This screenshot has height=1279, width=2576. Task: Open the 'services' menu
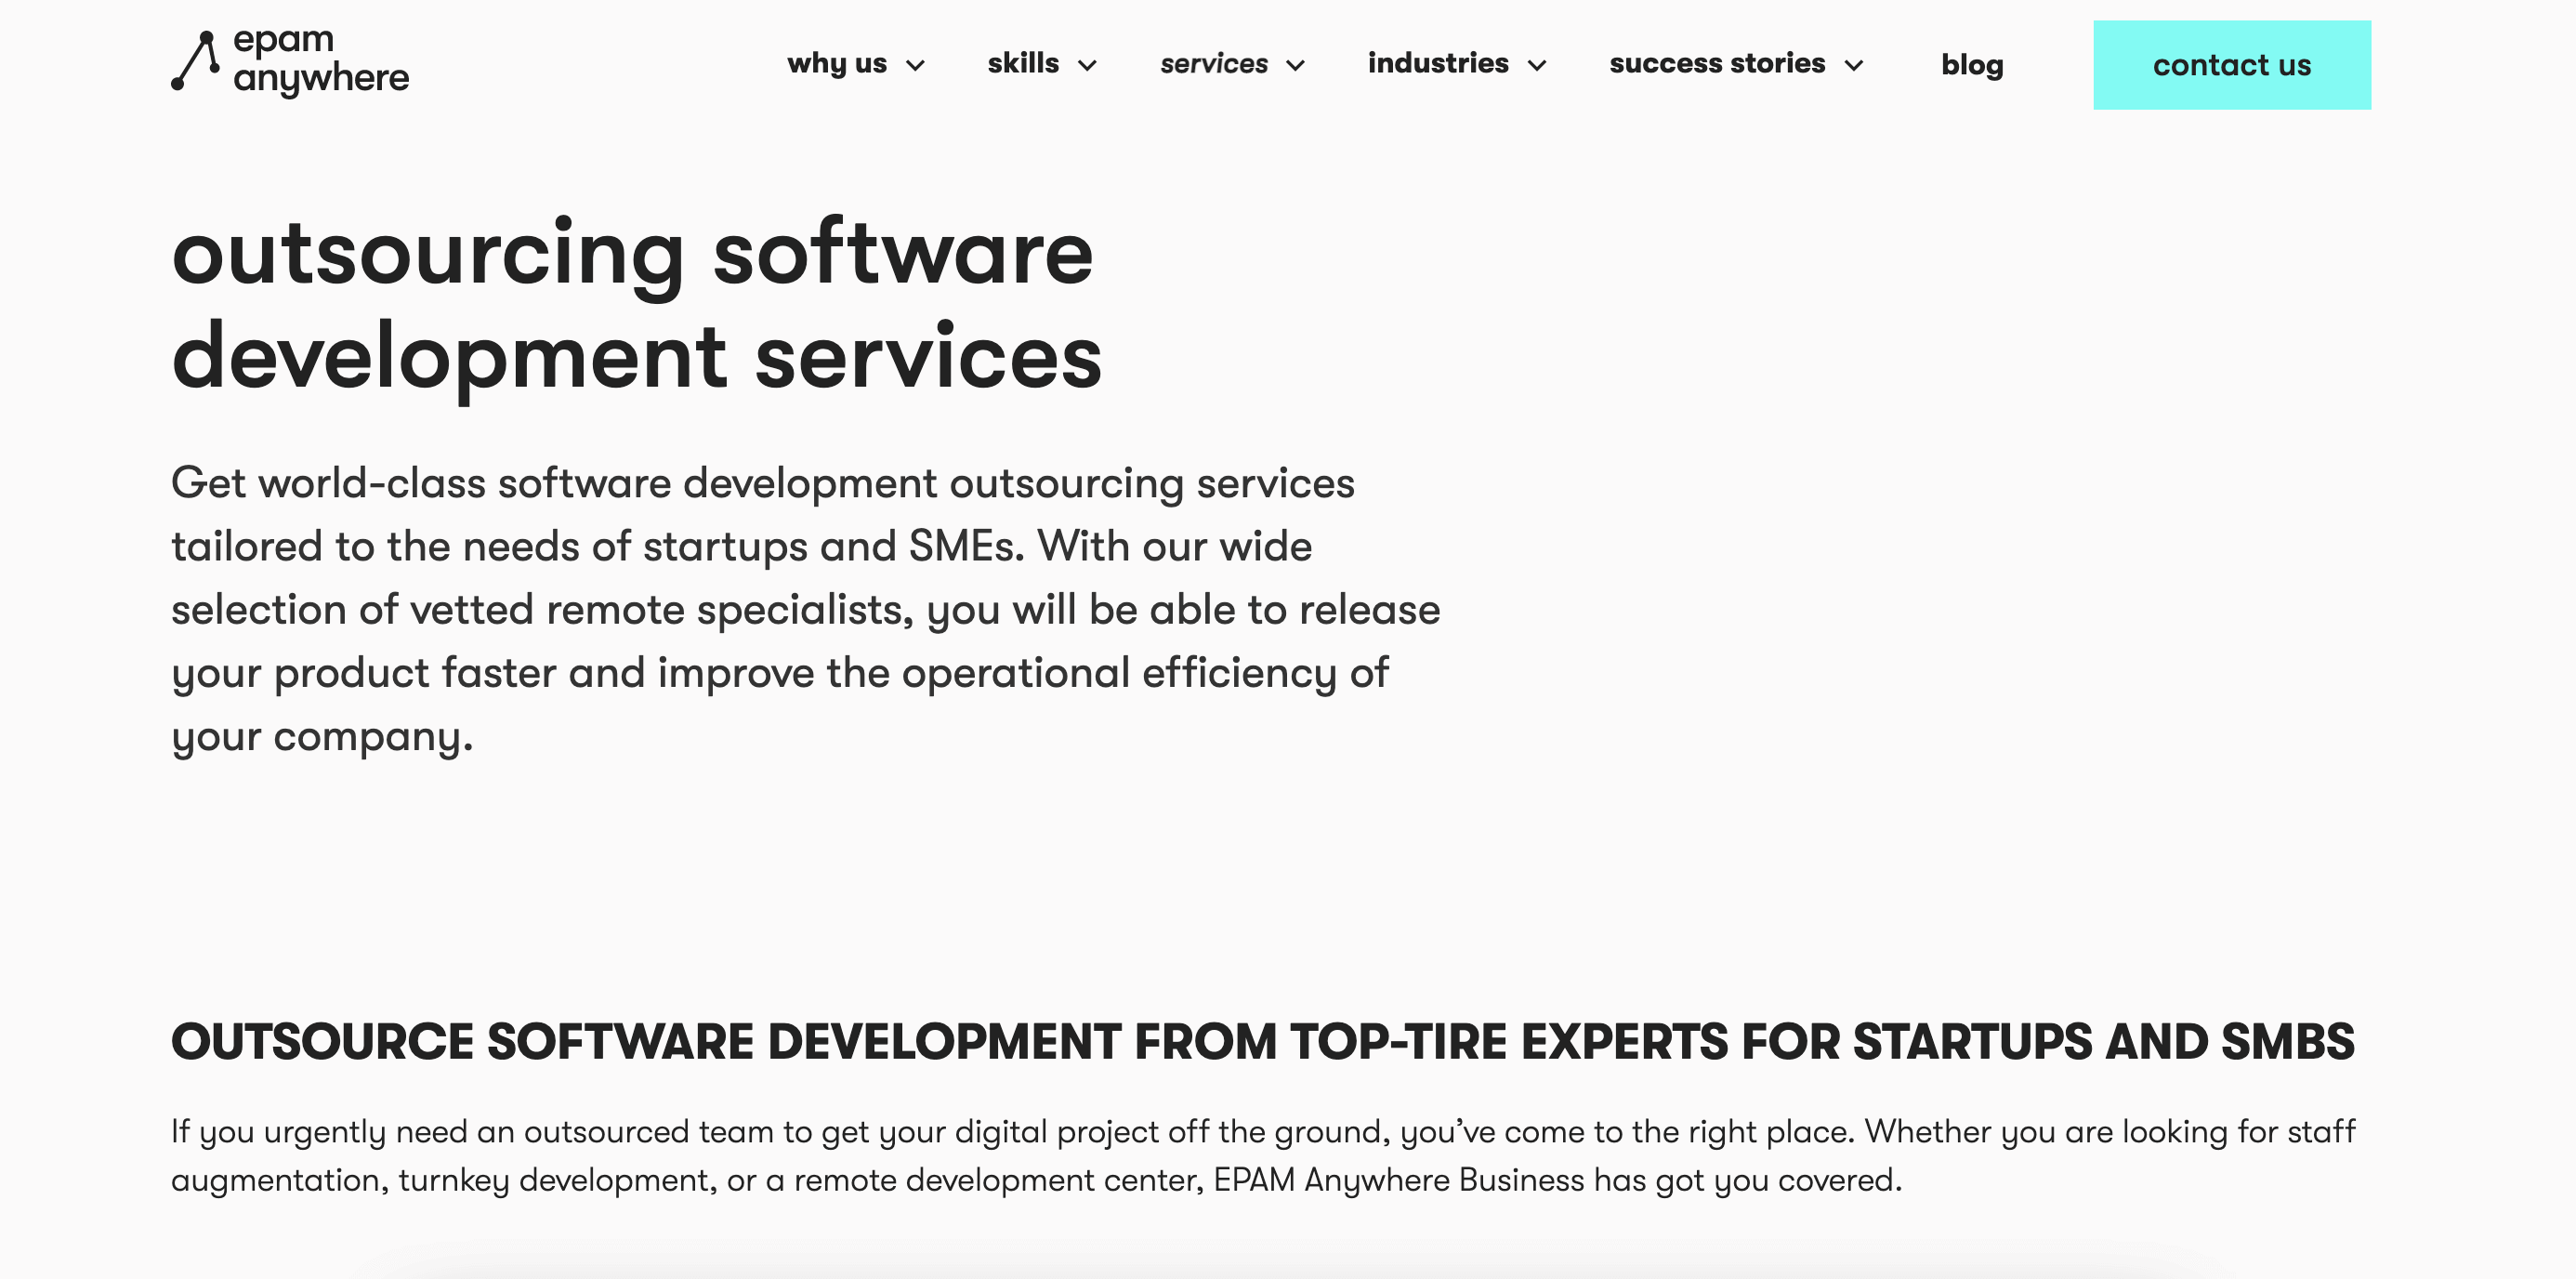pos(1214,64)
